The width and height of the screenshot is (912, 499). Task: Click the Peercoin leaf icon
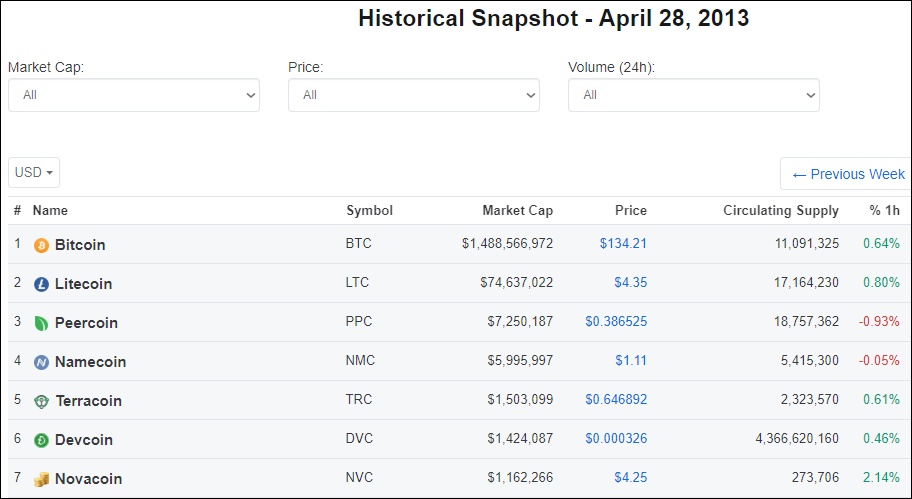41,323
